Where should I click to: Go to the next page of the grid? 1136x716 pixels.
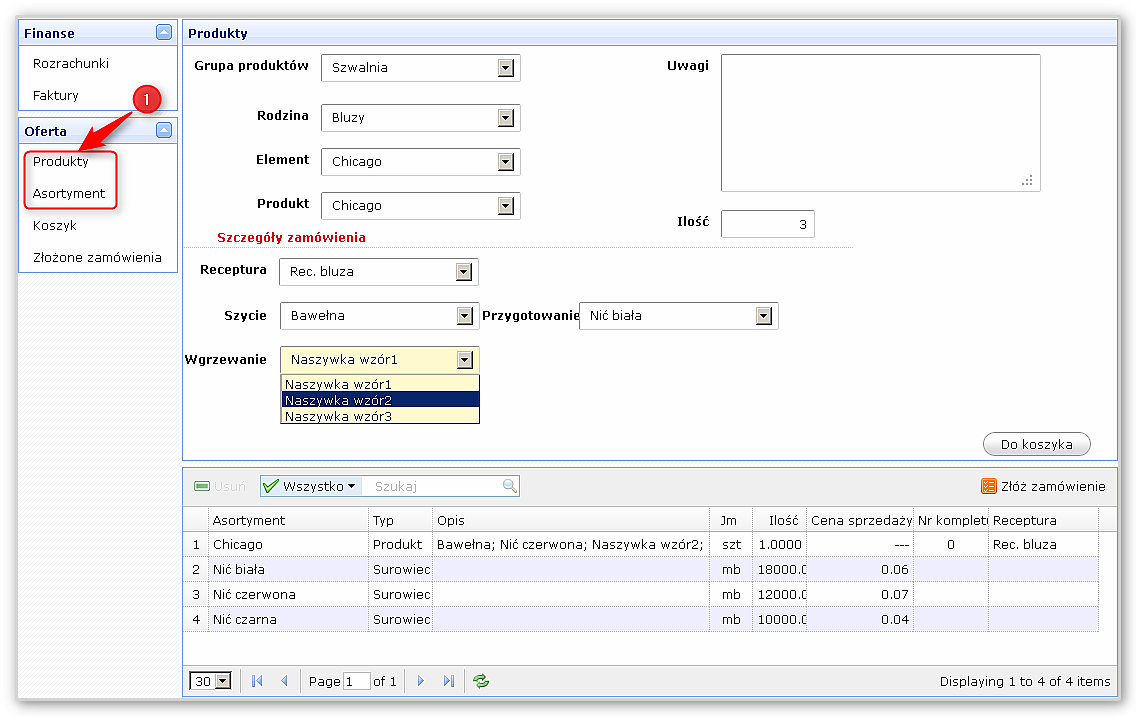[420, 681]
